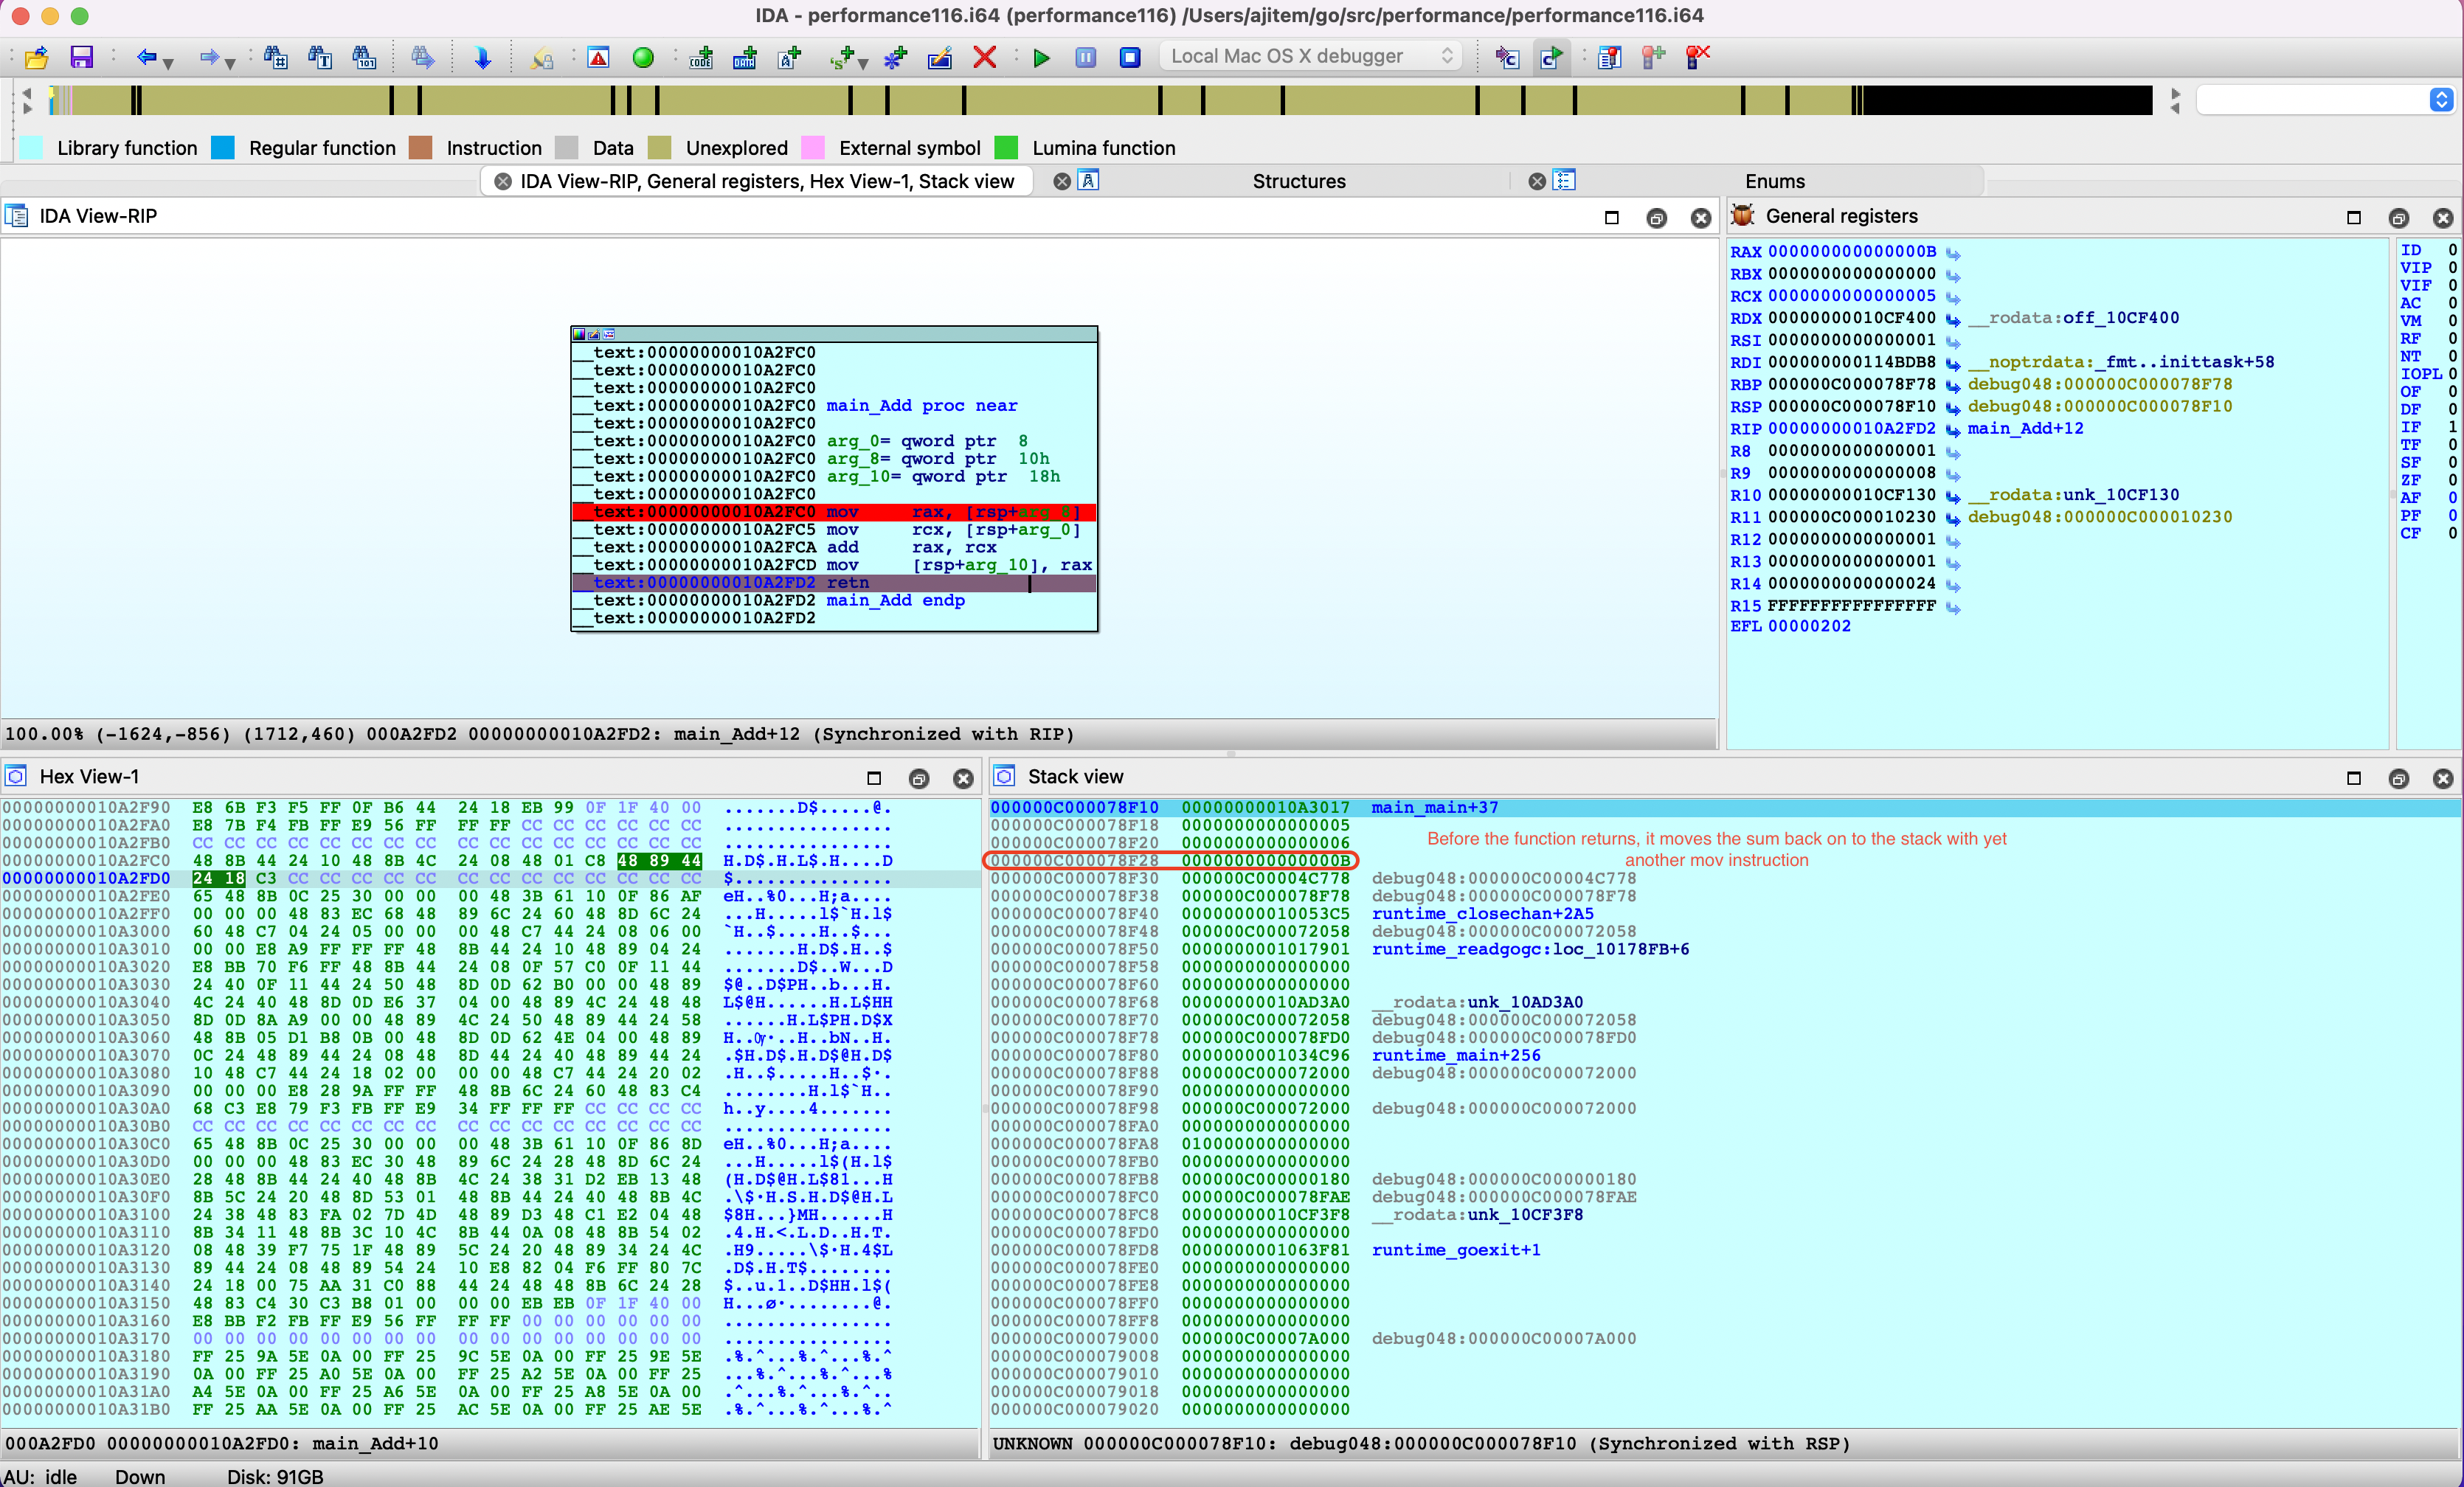Screen dimensions: 2464x1487
Task: Start process with green play button
Action: pyautogui.click(x=1041, y=57)
